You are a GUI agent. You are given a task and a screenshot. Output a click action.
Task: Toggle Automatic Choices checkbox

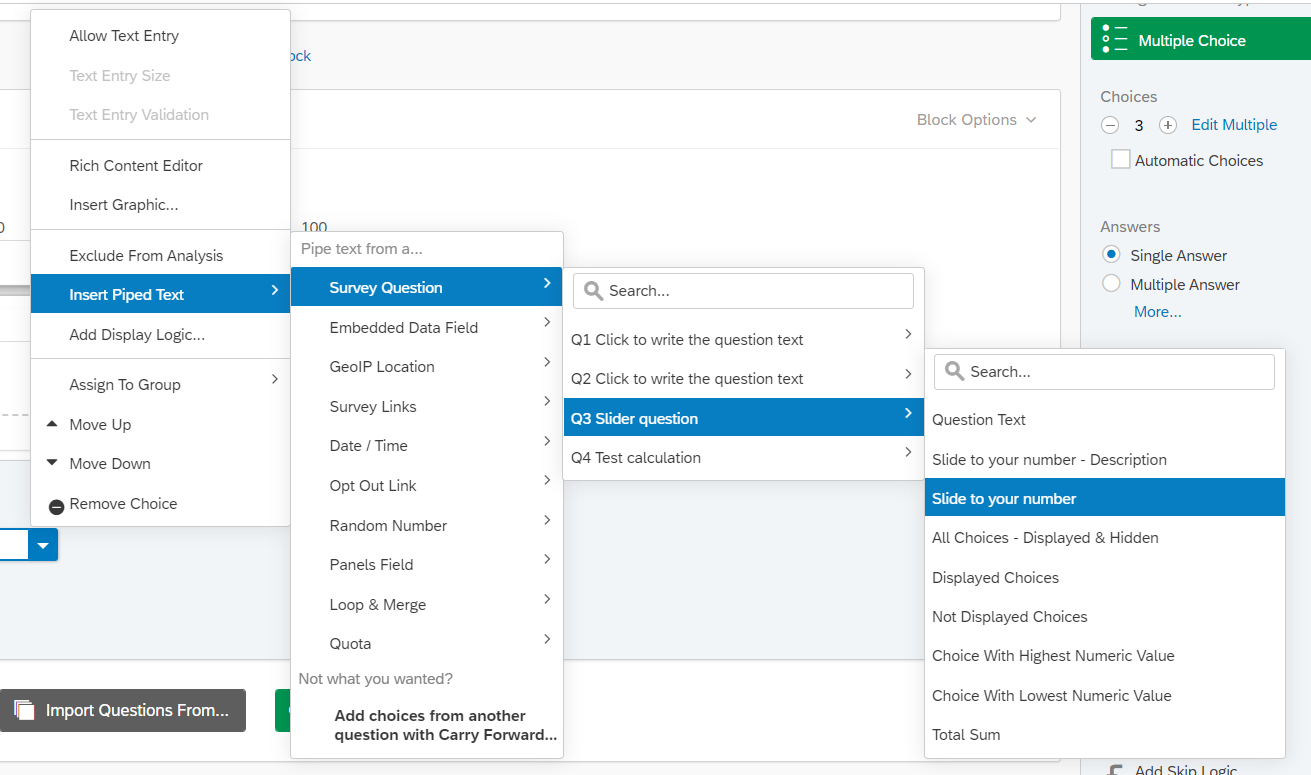pyautogui.click(x=1121, y=160)
